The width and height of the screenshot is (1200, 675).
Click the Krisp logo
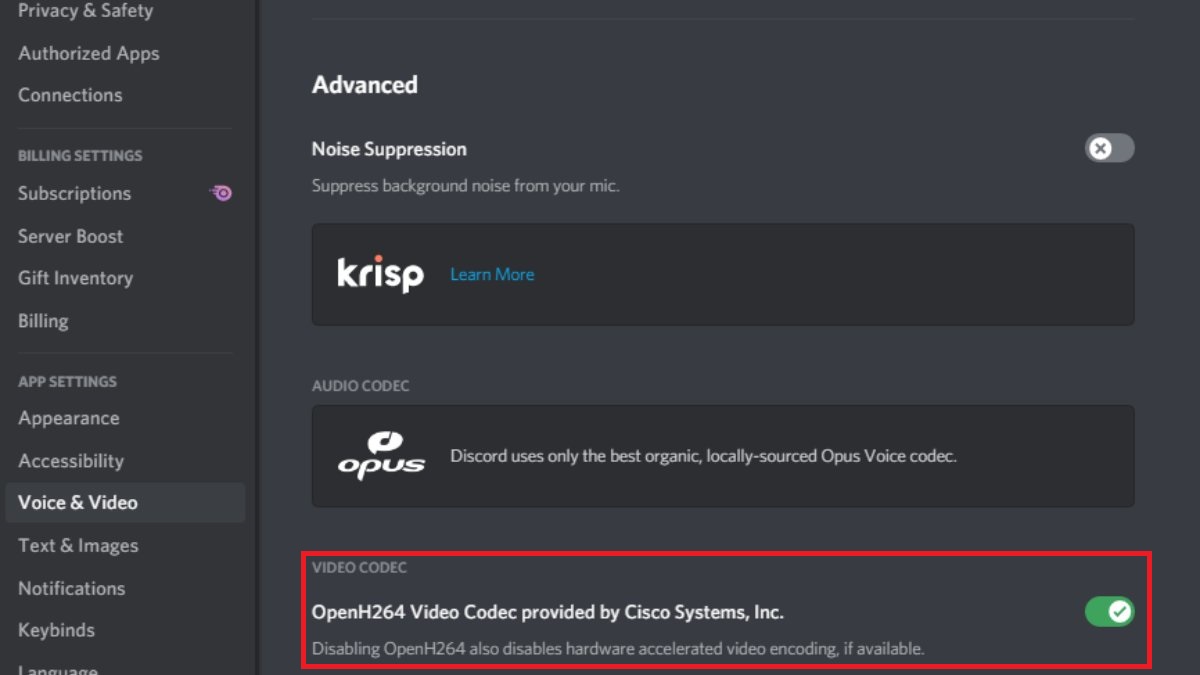tap(380, 274)
